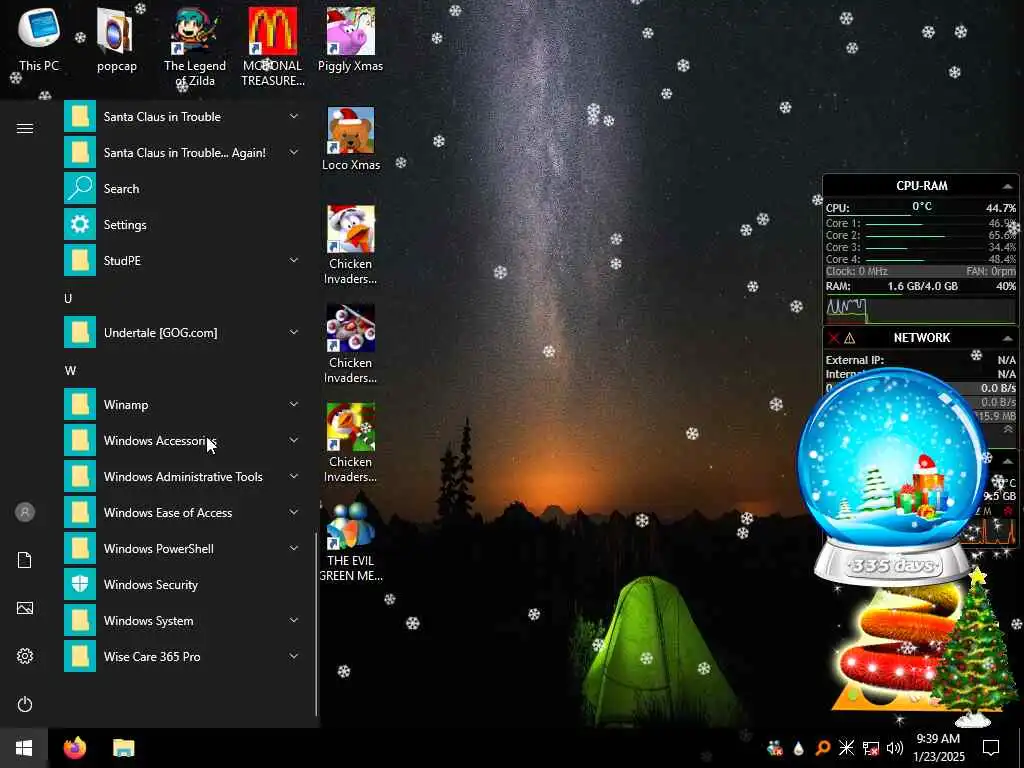Click the water drop tray icon

pyautogui.click(x=799, y=748)
